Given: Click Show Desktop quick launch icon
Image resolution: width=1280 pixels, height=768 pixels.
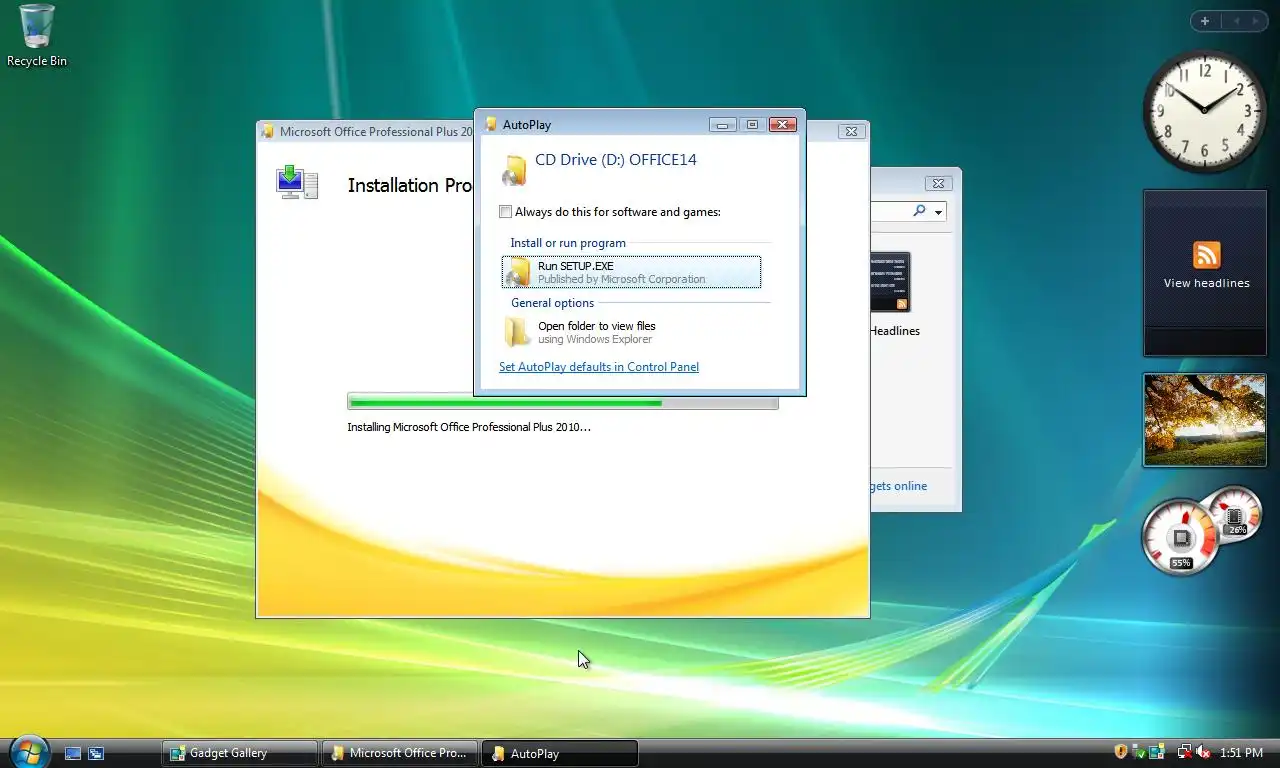Looking at the screenshot, I should coord(73,753).
